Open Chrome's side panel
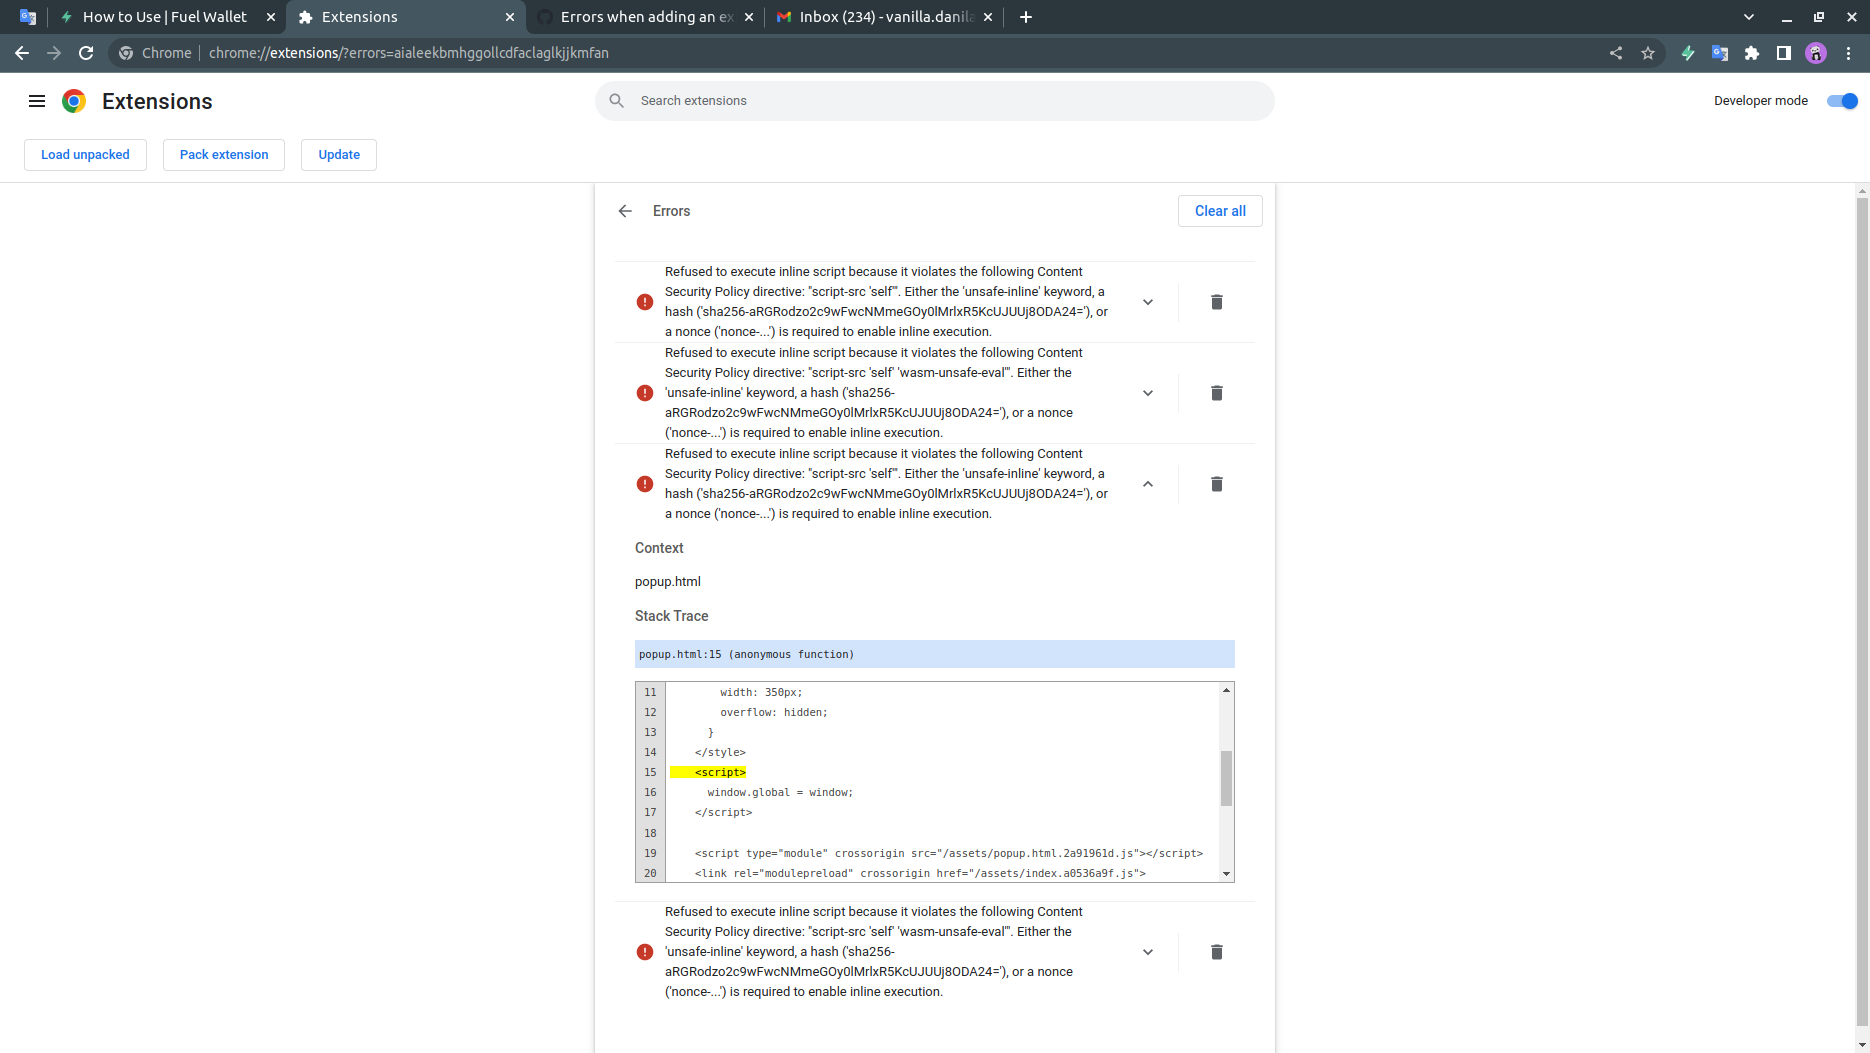Image resolution: width=1870 pixels, height=1053 pixels. 1784,53
